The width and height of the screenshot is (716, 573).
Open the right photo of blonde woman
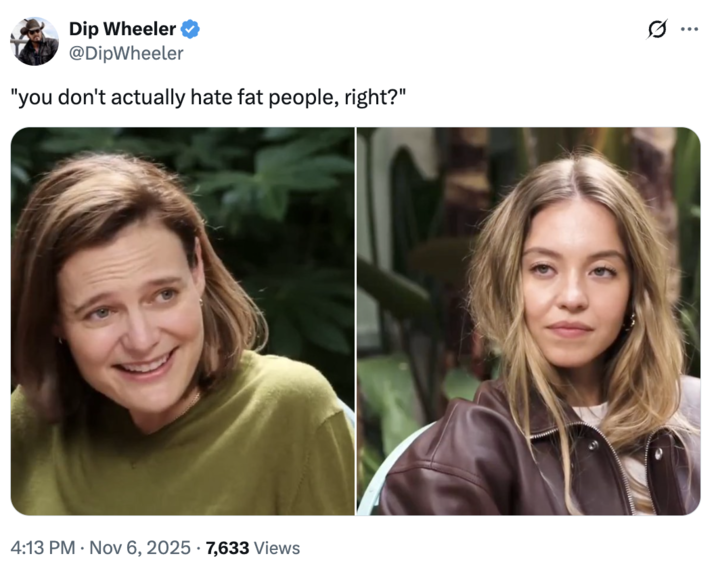[x=529, y=320]
